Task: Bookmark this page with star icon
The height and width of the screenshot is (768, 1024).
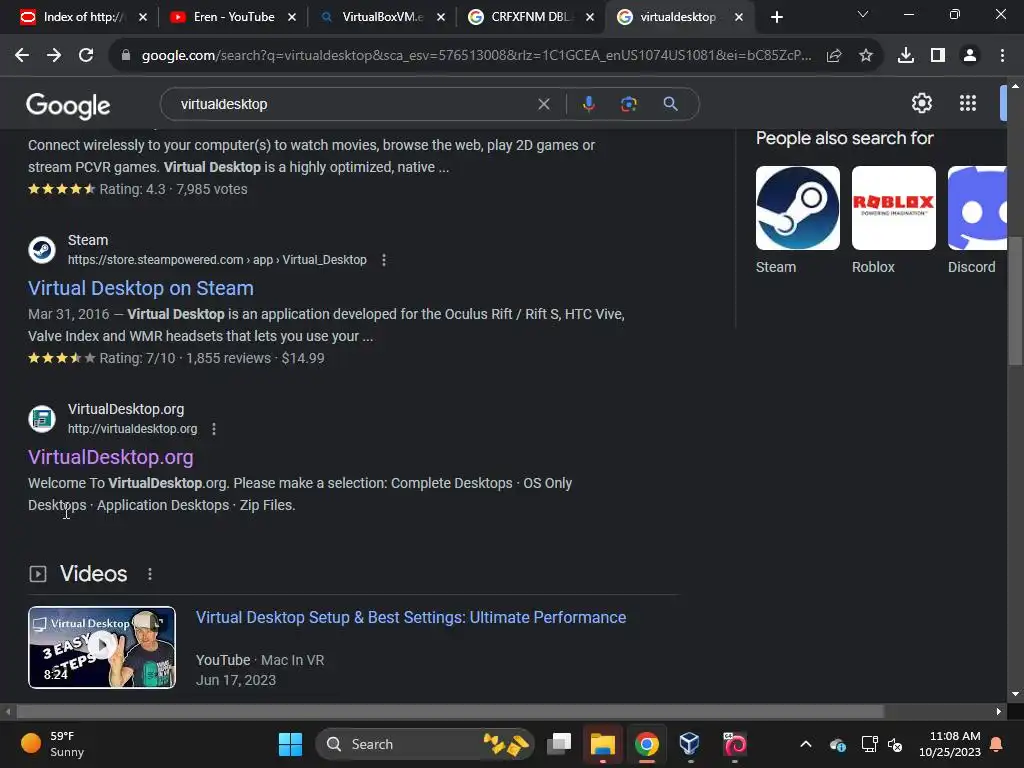Action: tap(866, 56)
